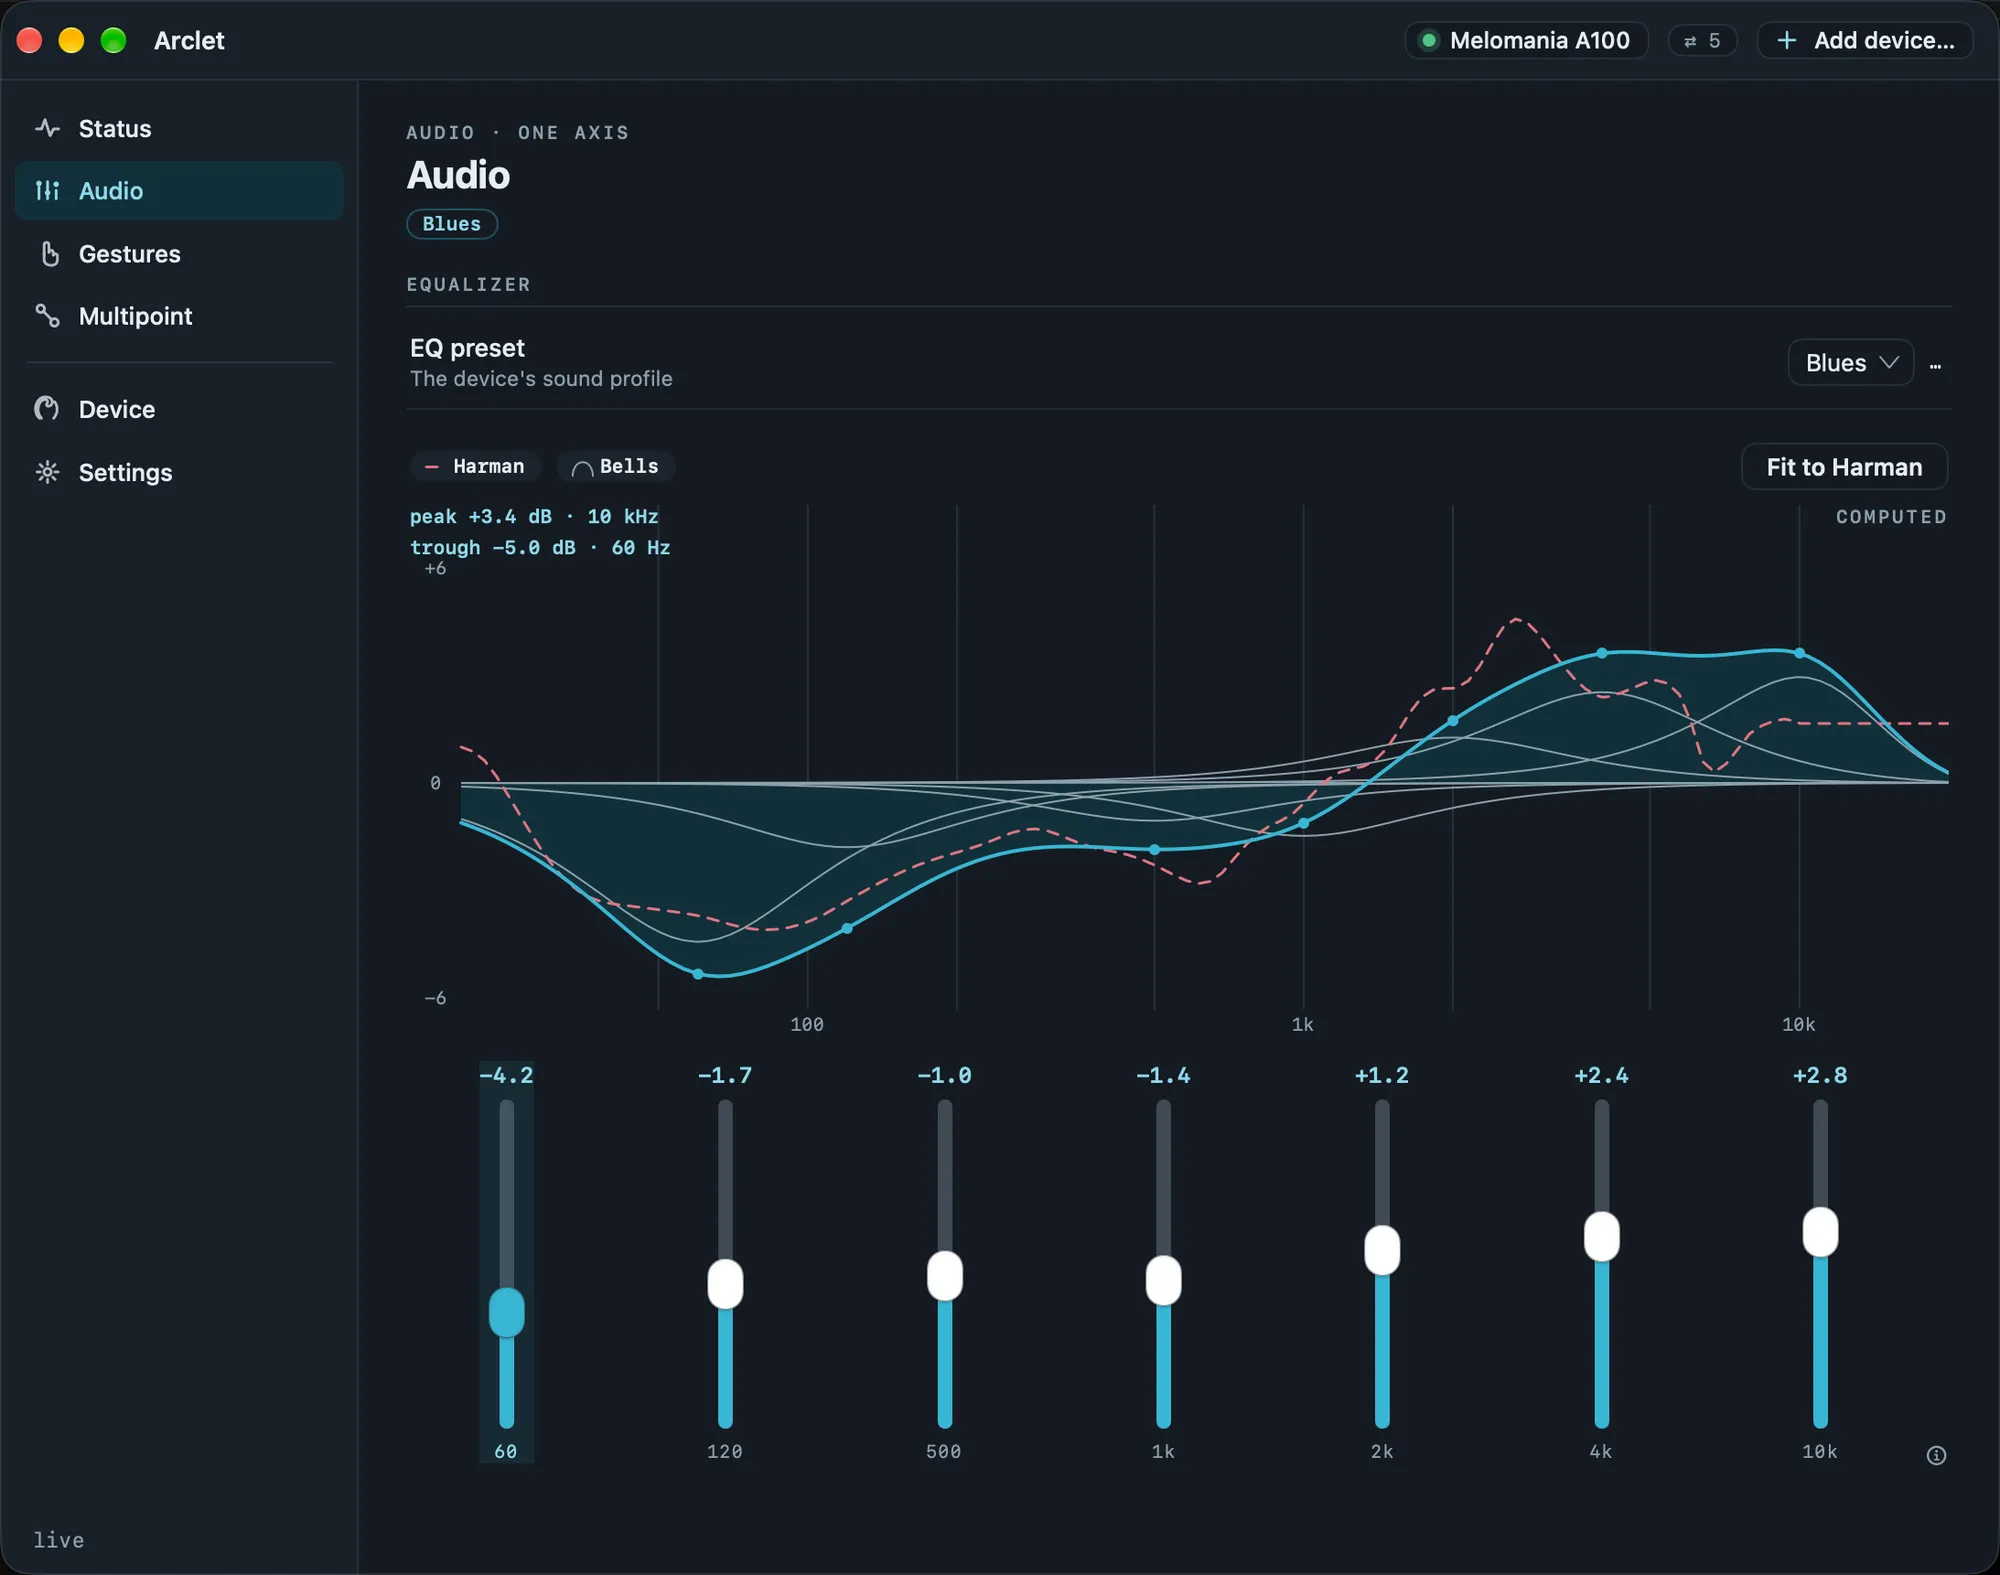Click the 1k band slider thumb
2000x1575 pixels.
point(1163,1280)
